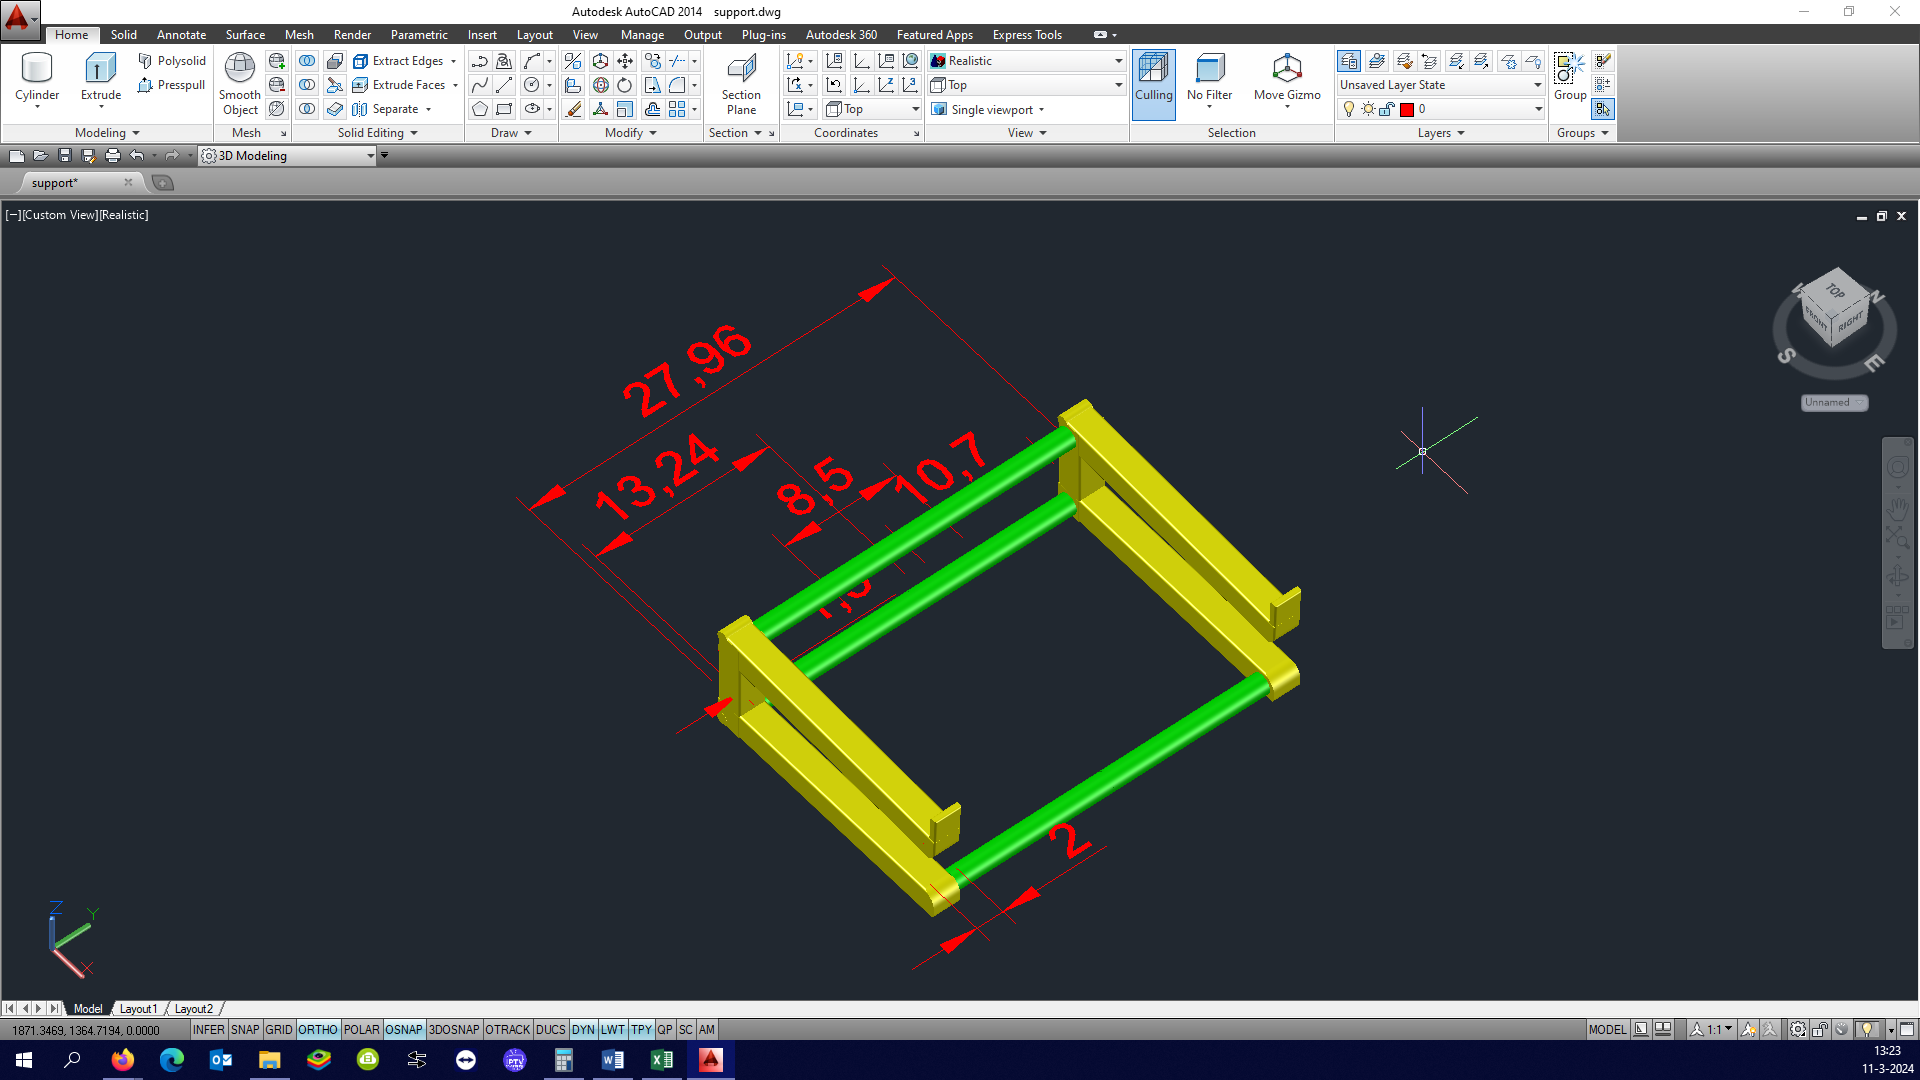Click the MODEL space button in status bar

(x=1607, y=1029)
